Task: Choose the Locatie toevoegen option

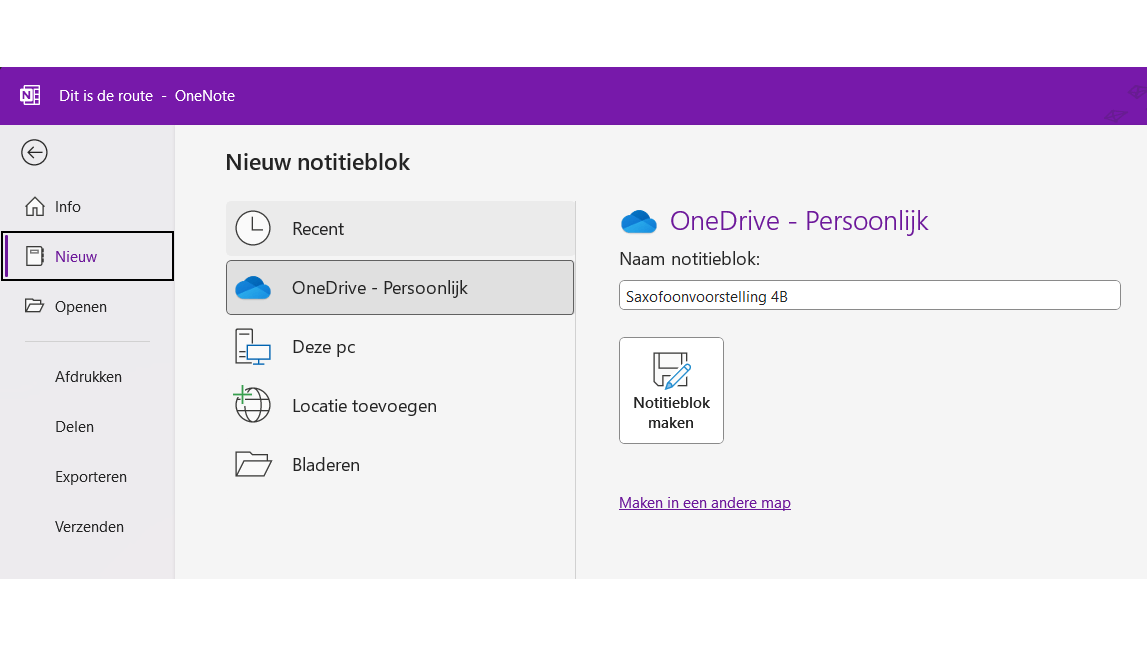Action: pyautogui.click(x=364, y=406)
